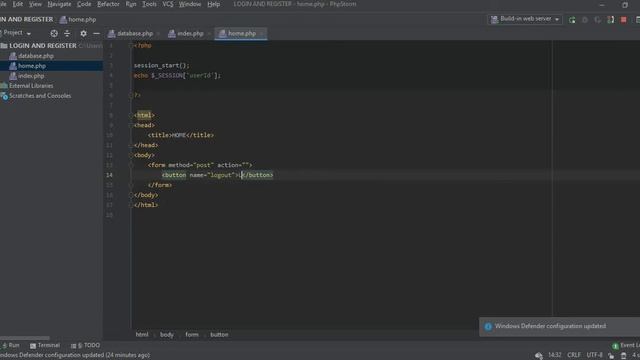Viewport: 640px width, 360px height.
Task: Click the session_start(); code line
Action: (162, 65)
